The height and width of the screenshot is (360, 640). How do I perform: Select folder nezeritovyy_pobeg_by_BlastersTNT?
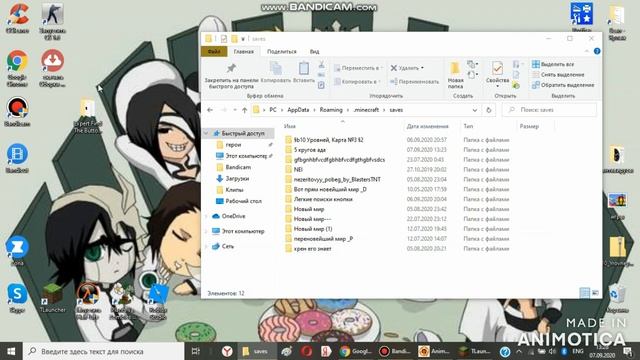click(x=337, y=179)
